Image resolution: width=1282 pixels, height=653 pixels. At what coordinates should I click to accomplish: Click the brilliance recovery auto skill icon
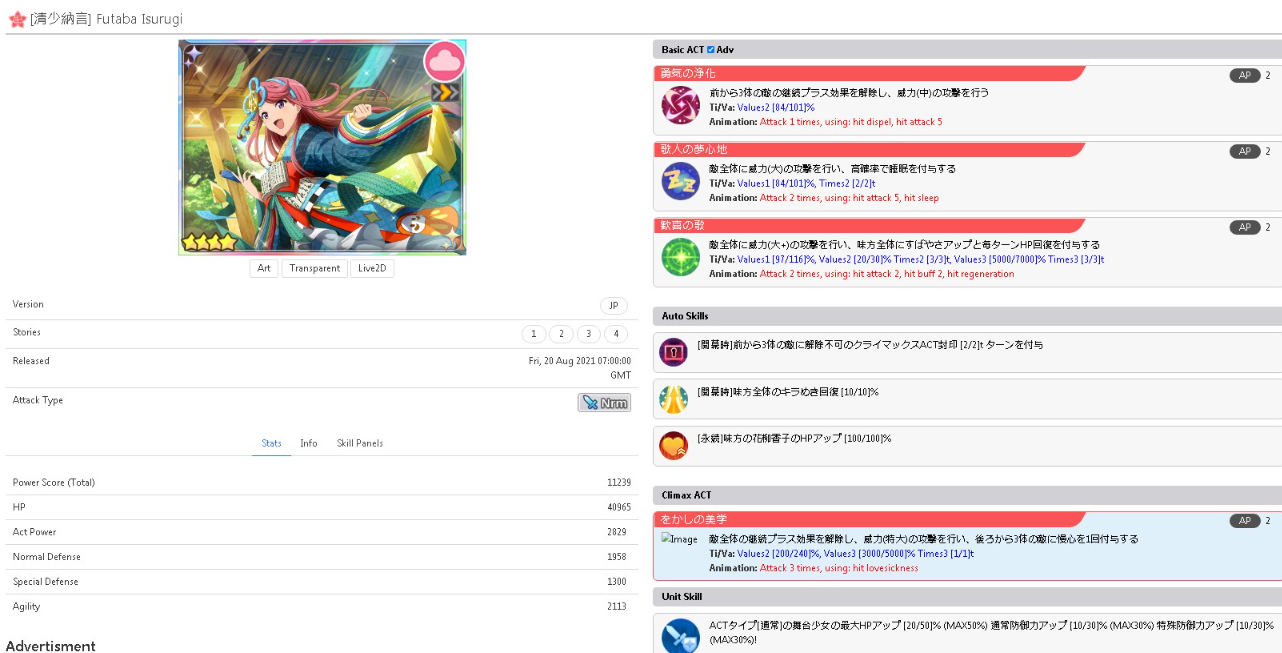(x=673, y=399)
